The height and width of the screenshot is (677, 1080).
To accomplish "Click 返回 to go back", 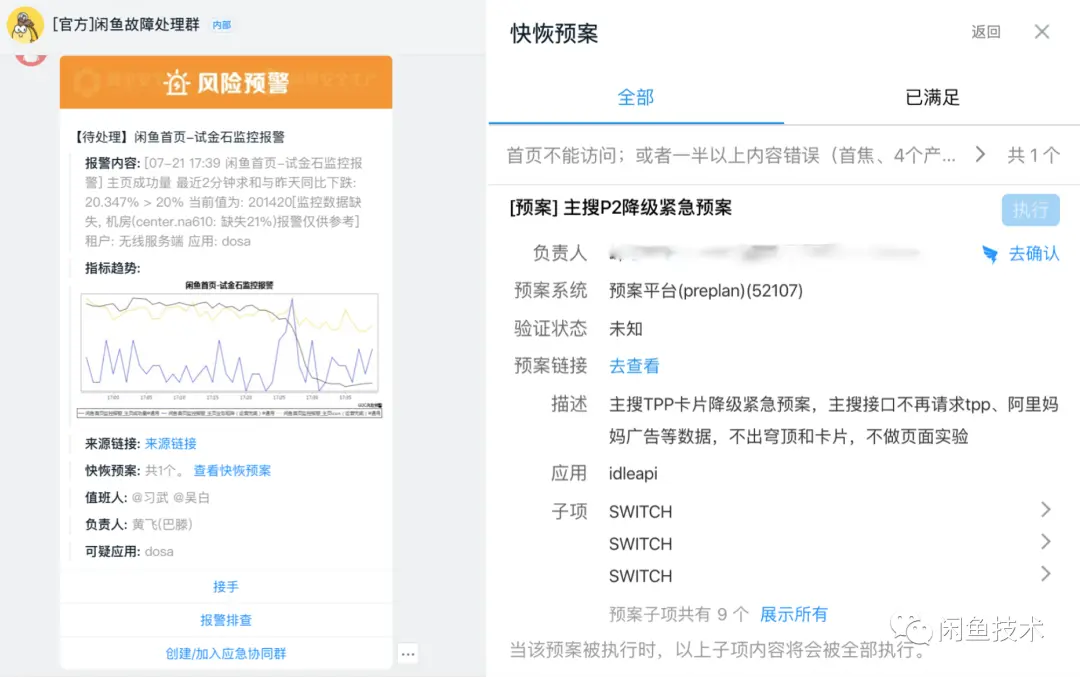I will point(986,32).
